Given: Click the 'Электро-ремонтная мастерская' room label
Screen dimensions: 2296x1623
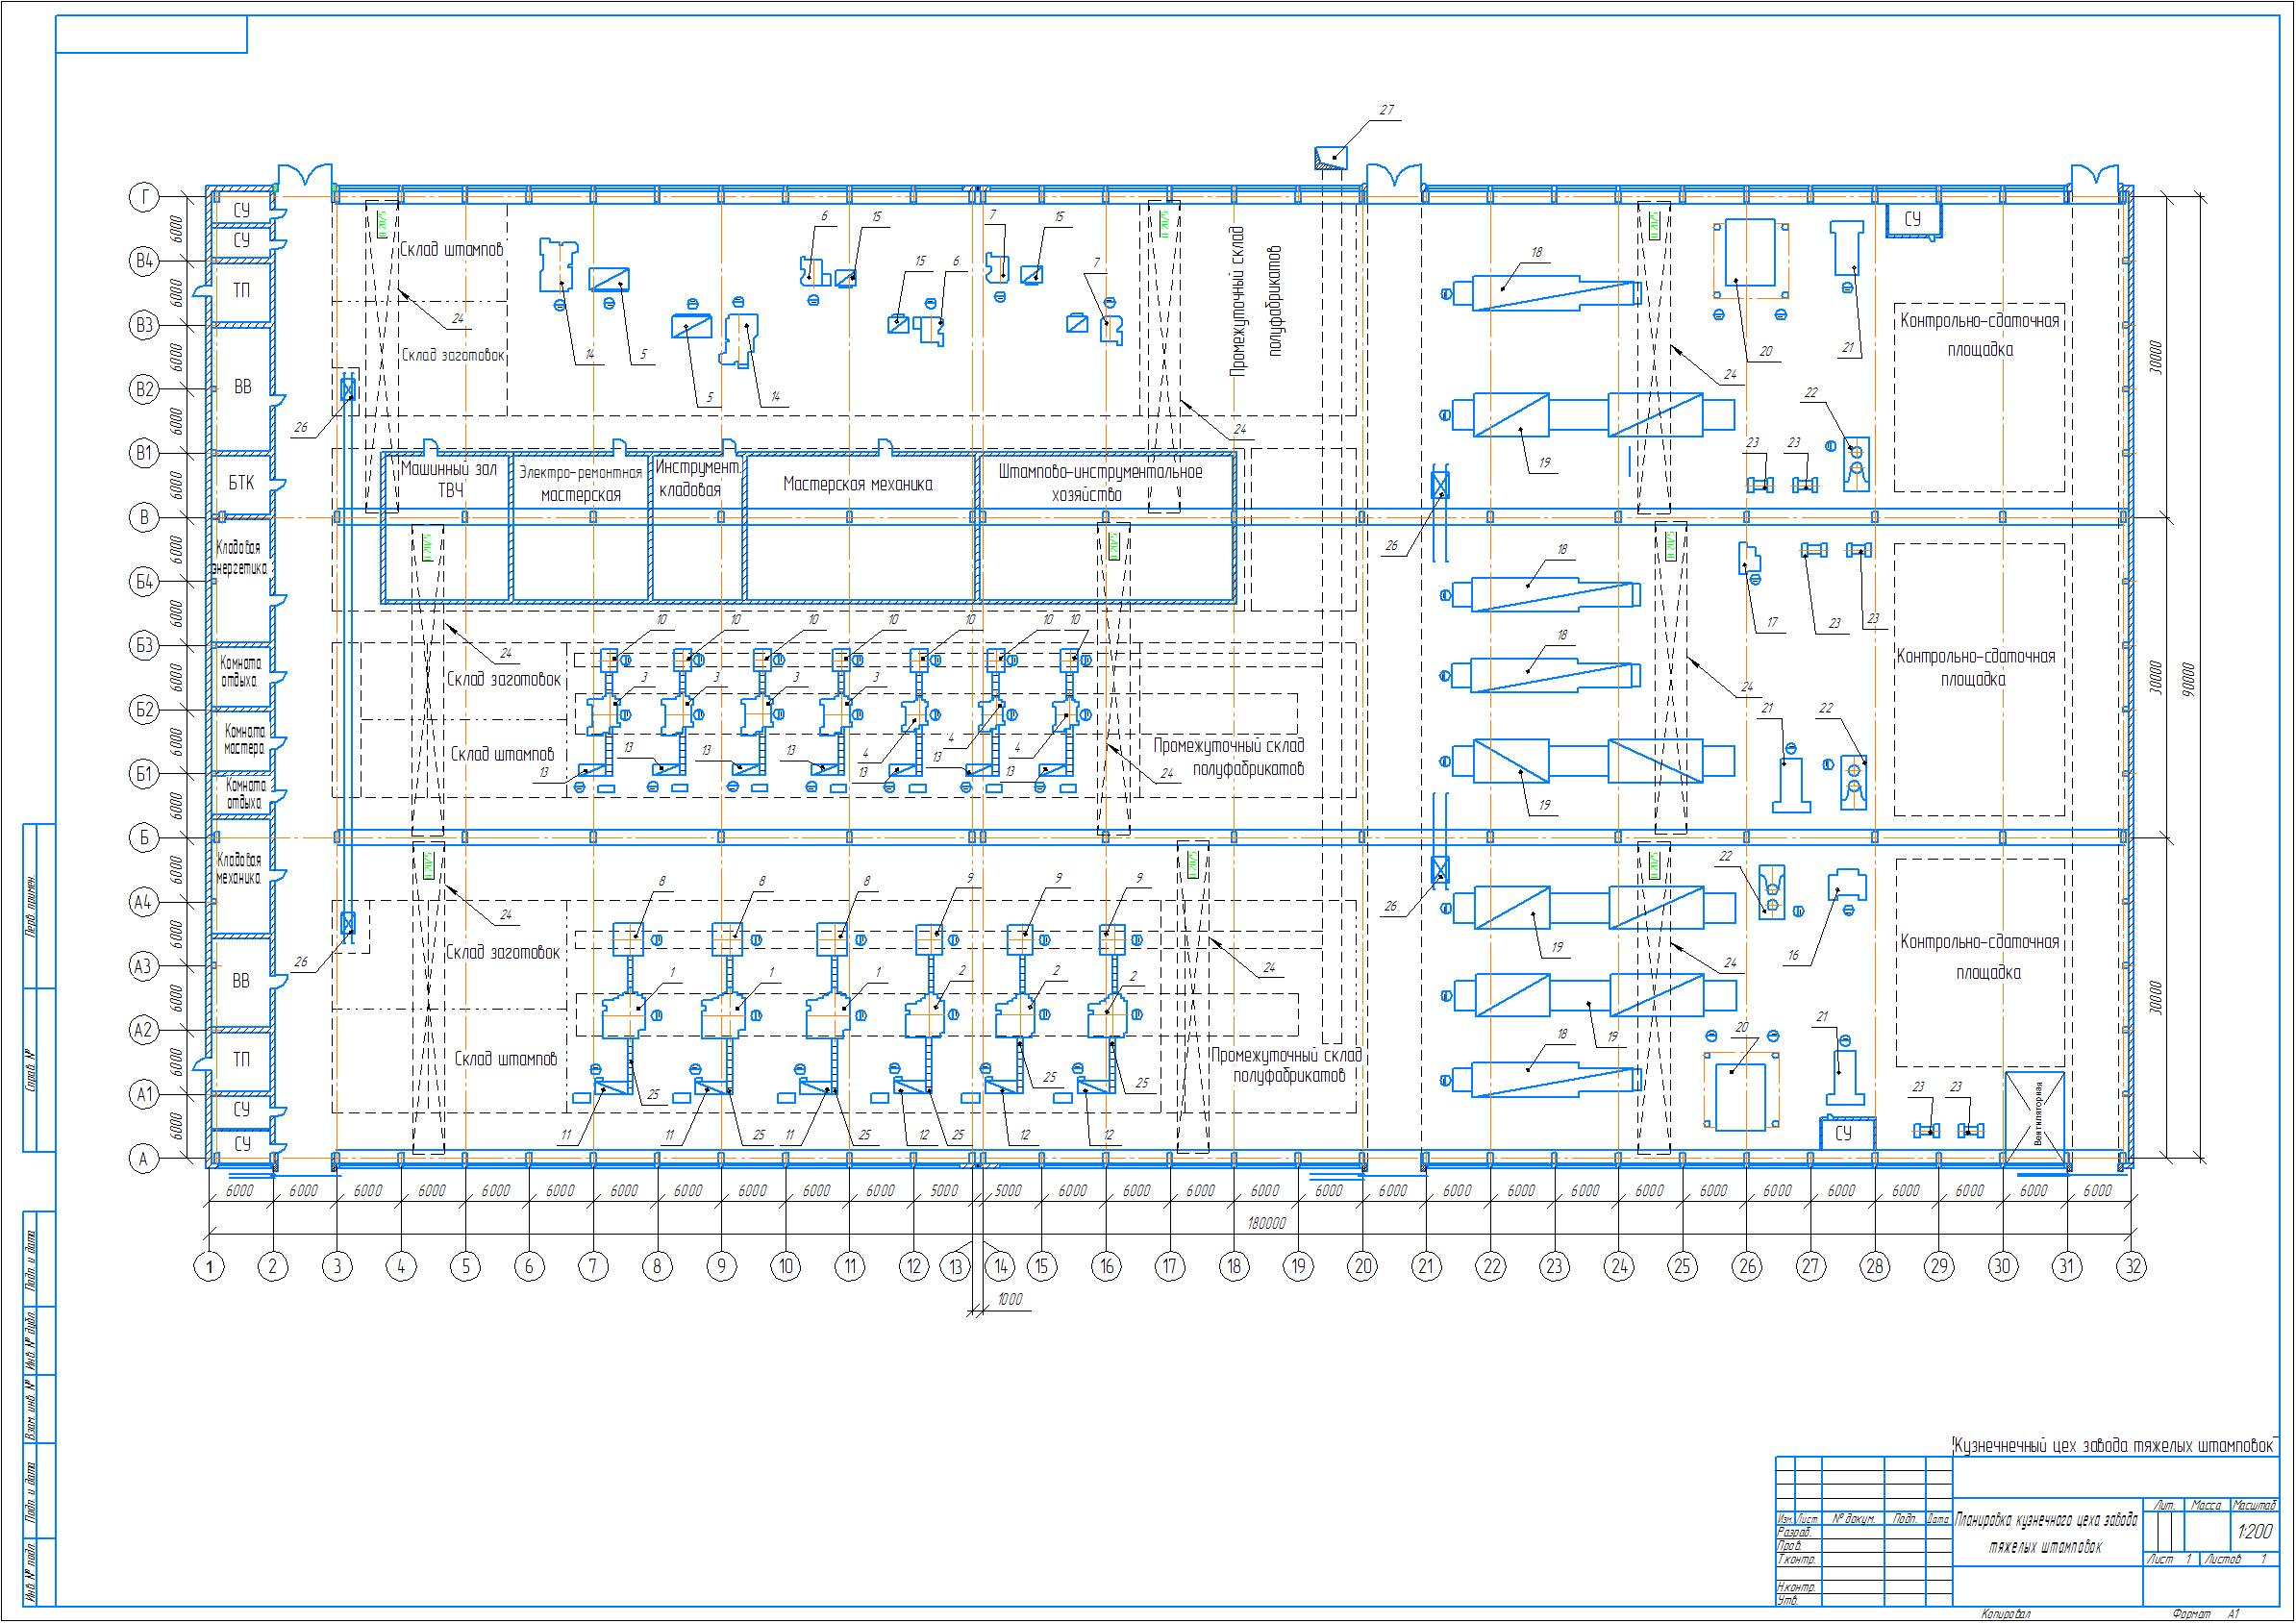Looking at the screenshot, I should pyautogui.click(x=580, y=484).
